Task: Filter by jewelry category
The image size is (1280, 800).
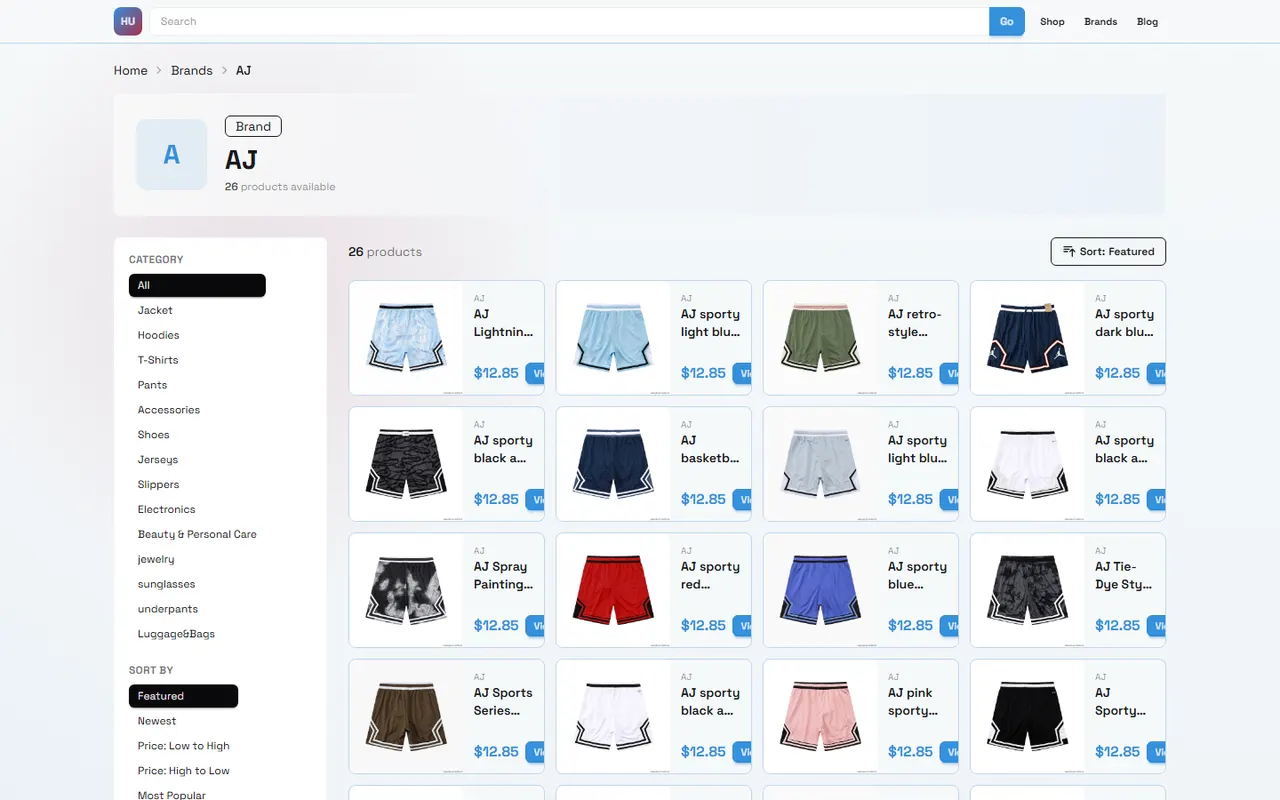Action: [156, 560]
